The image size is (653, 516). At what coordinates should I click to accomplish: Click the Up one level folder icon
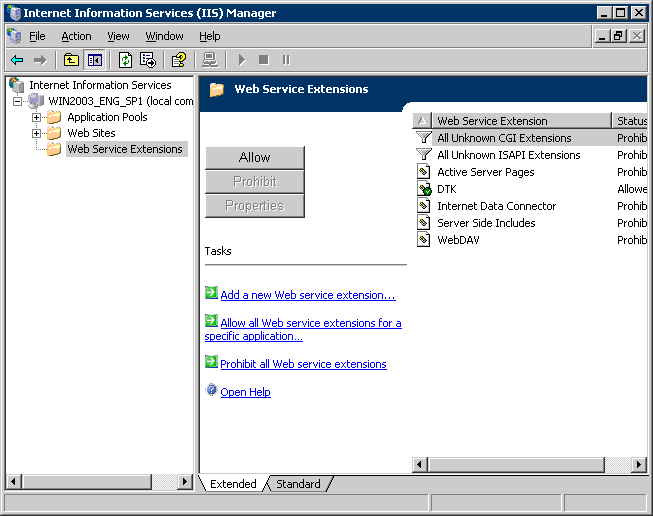[x=71, y=60]
